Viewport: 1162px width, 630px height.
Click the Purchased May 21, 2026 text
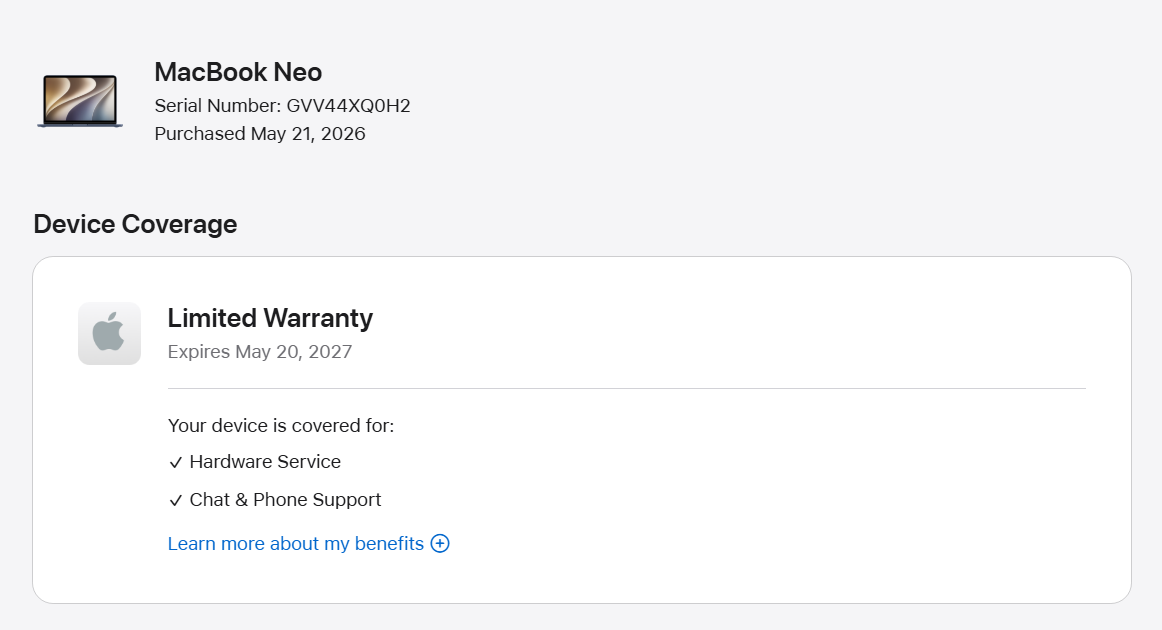260,133
